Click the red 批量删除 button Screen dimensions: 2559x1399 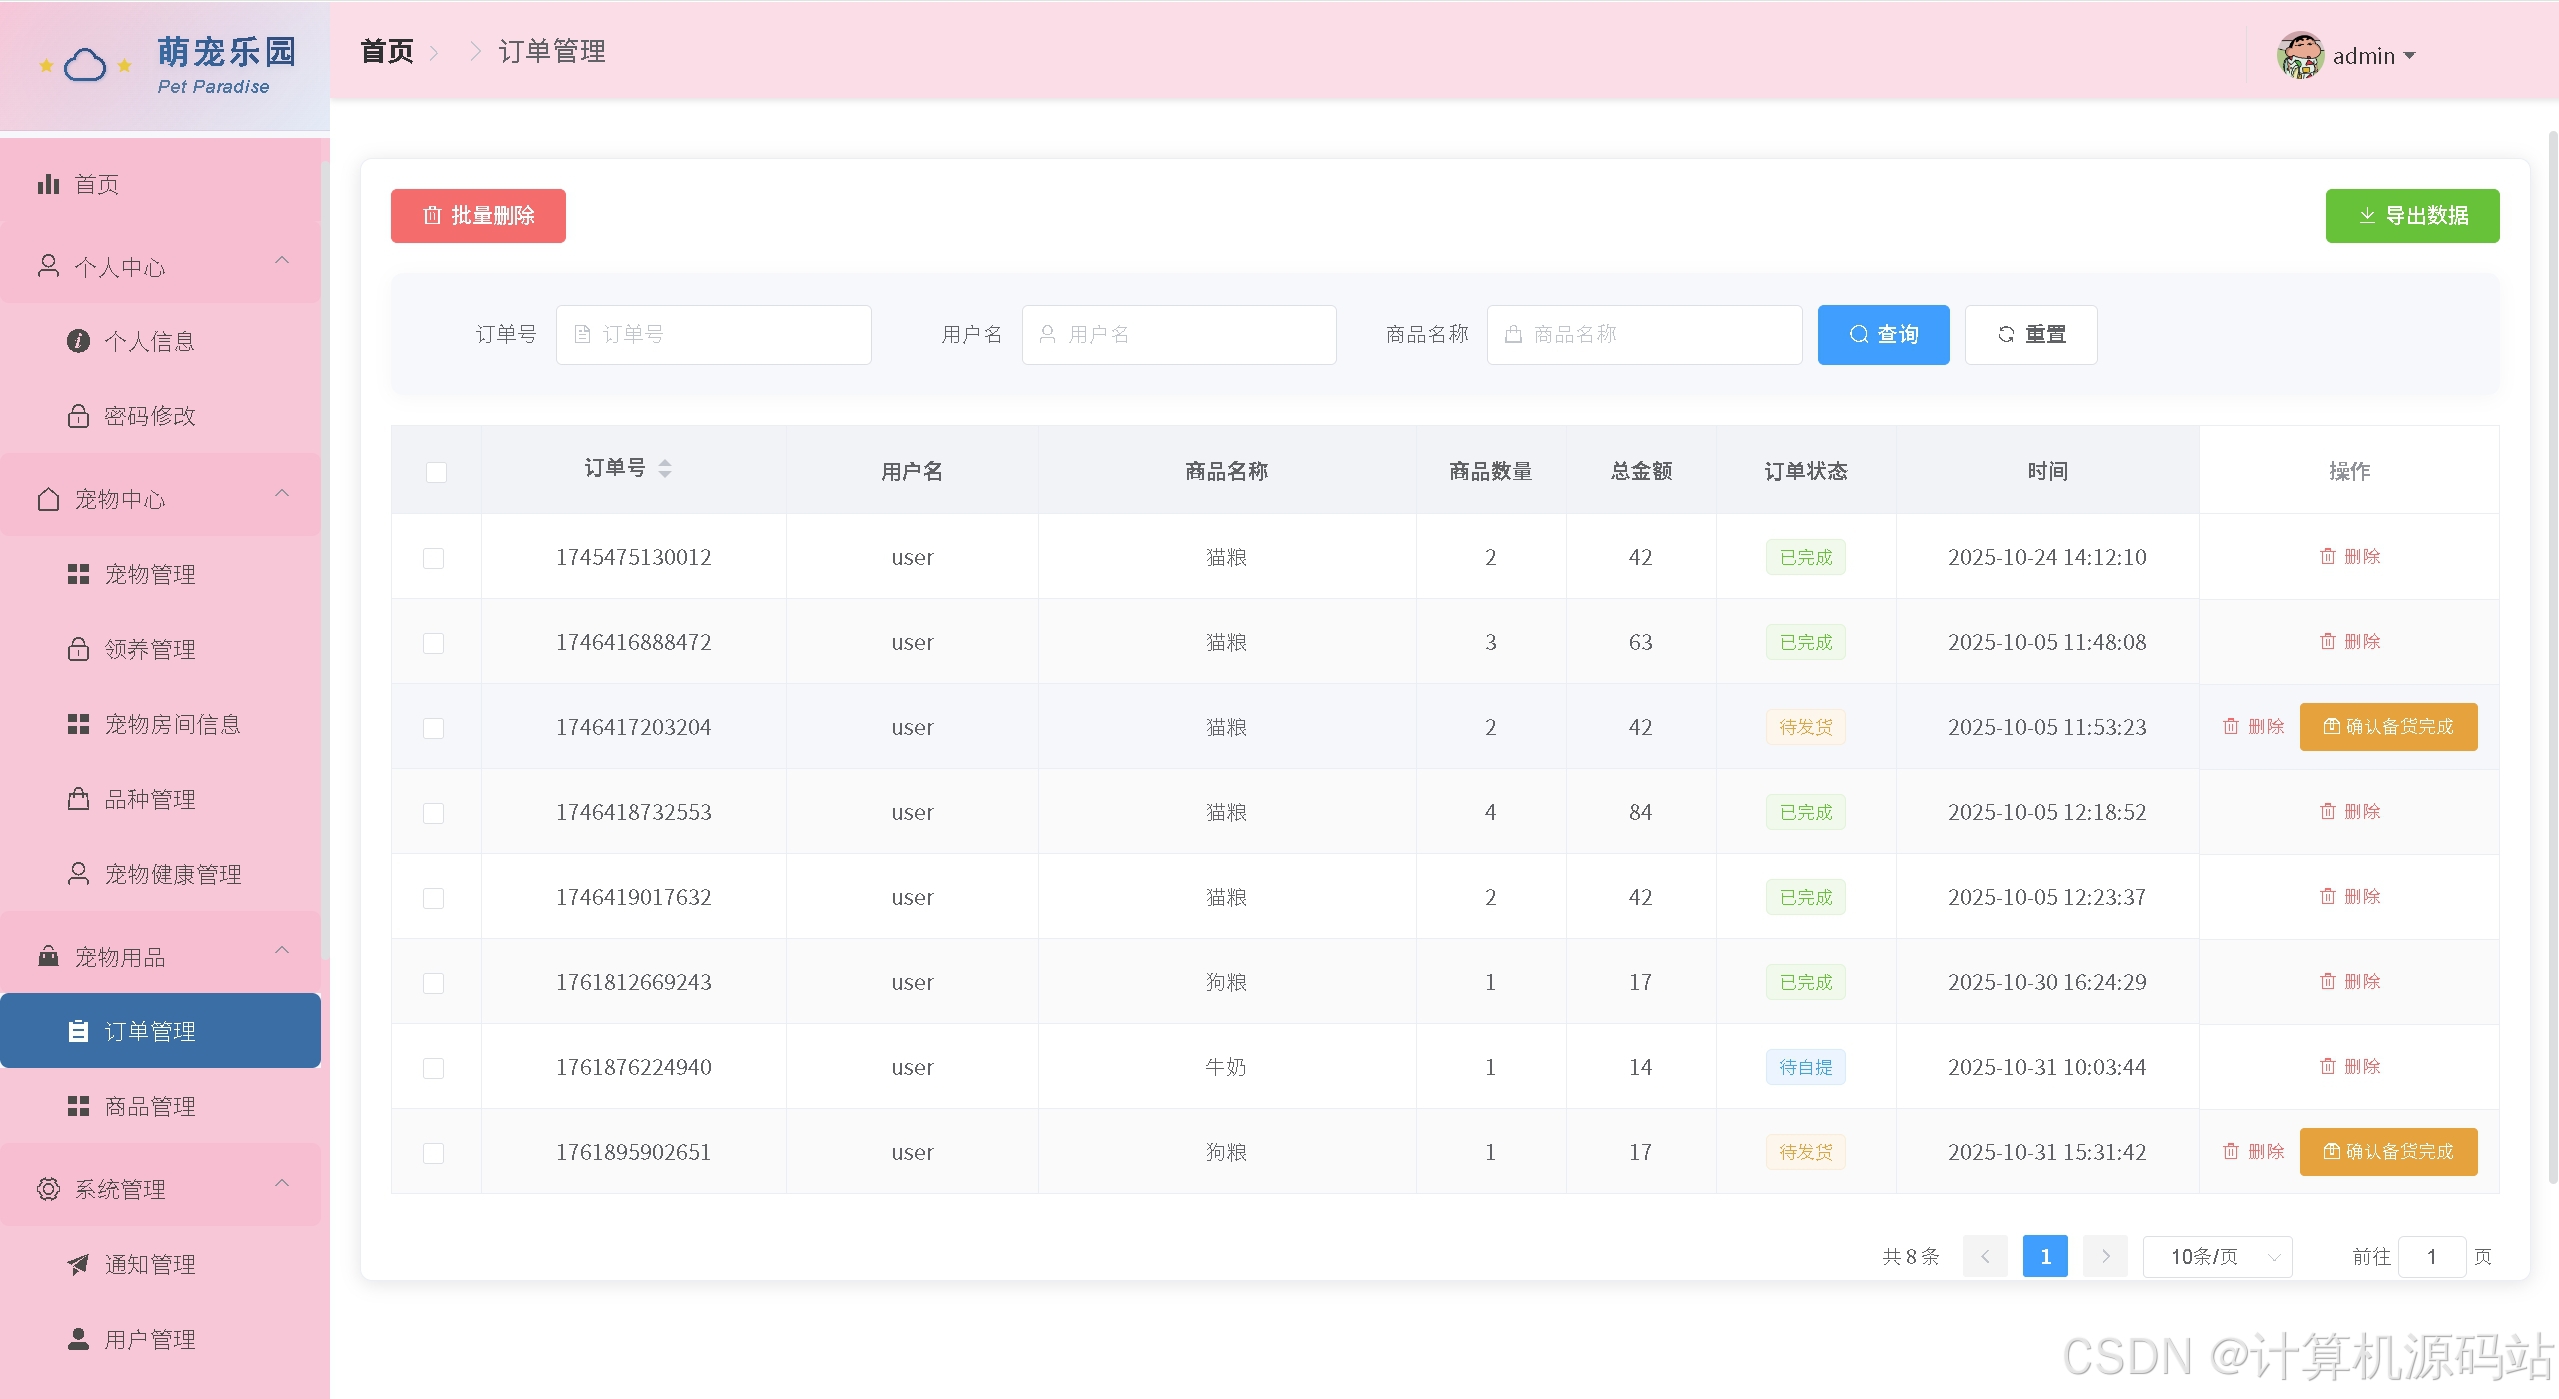[478, 216]
